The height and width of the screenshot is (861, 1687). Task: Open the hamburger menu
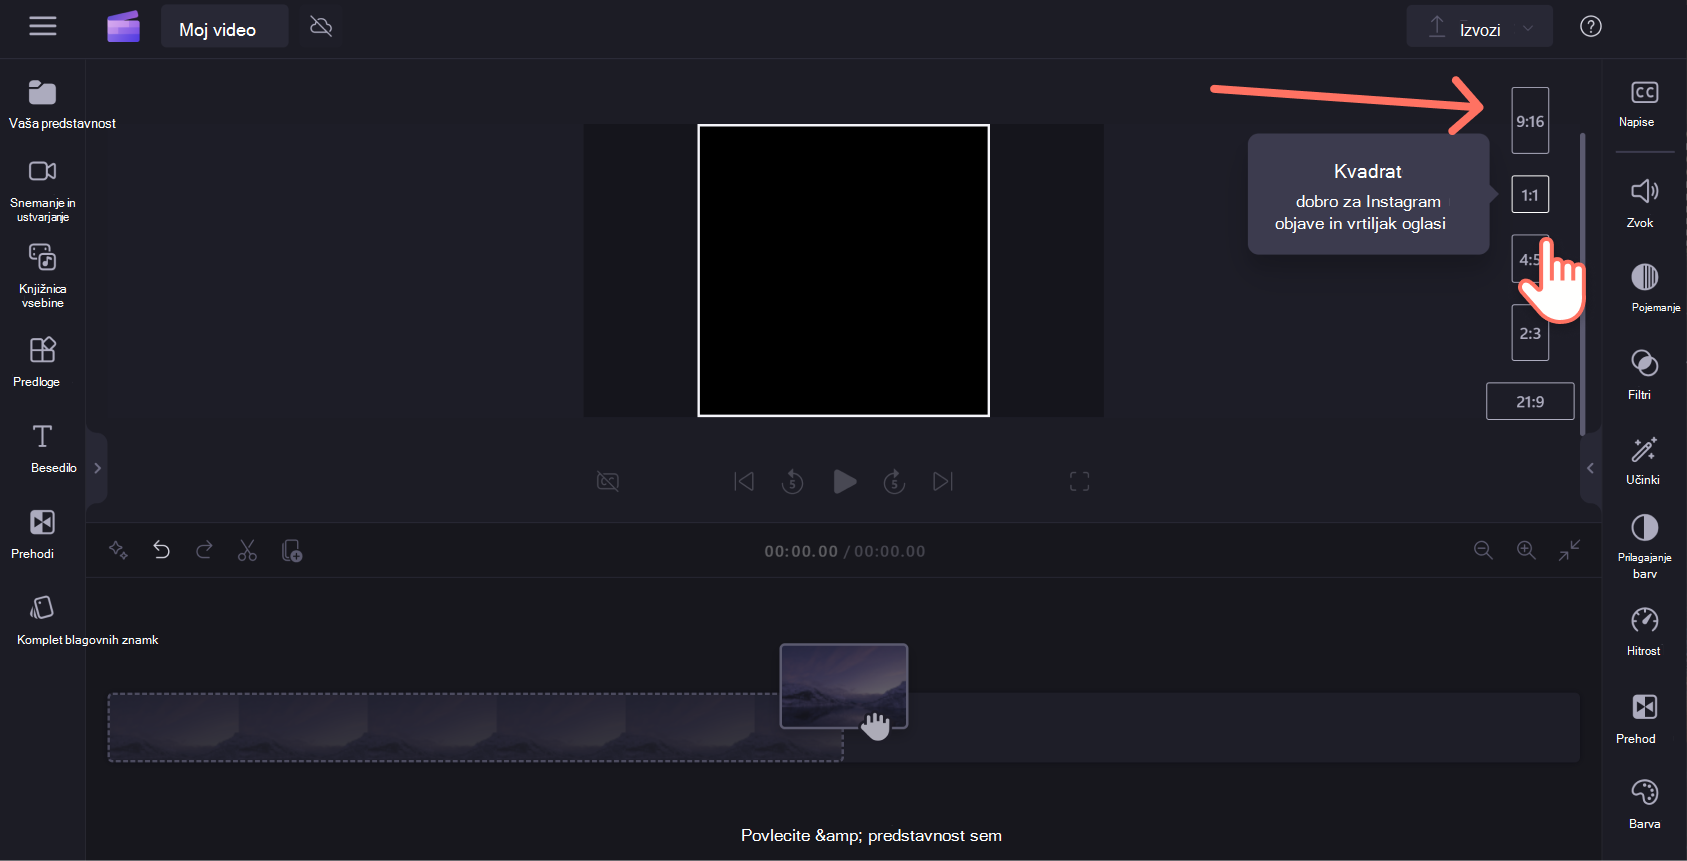pos(42,26)
